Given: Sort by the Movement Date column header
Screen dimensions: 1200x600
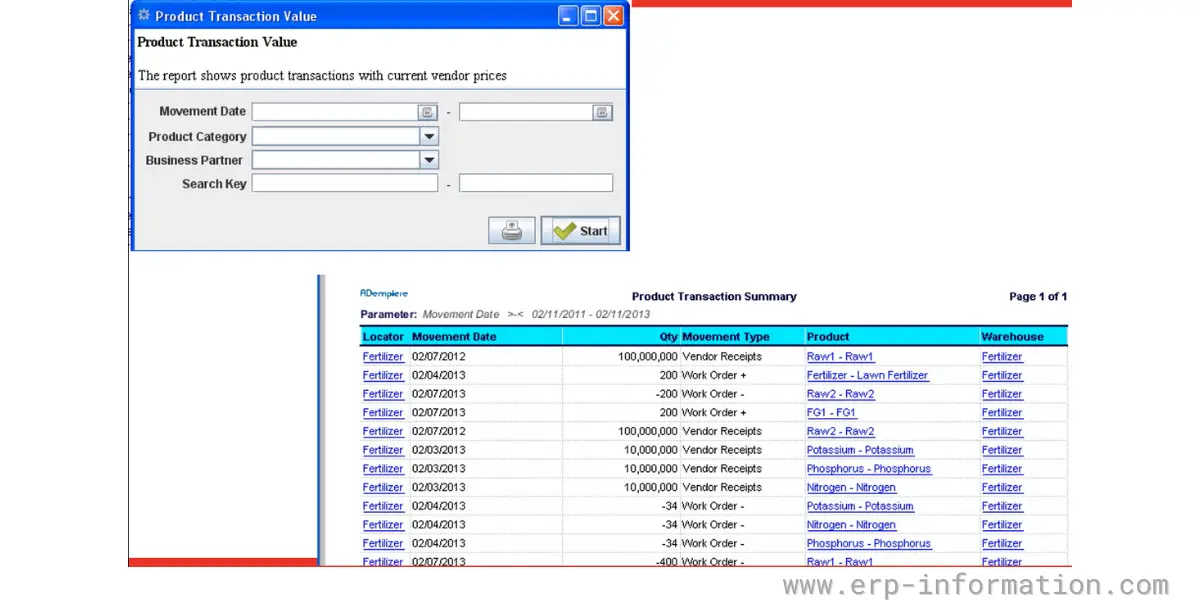Looking at the screenshot, I should tap(454, 337).
